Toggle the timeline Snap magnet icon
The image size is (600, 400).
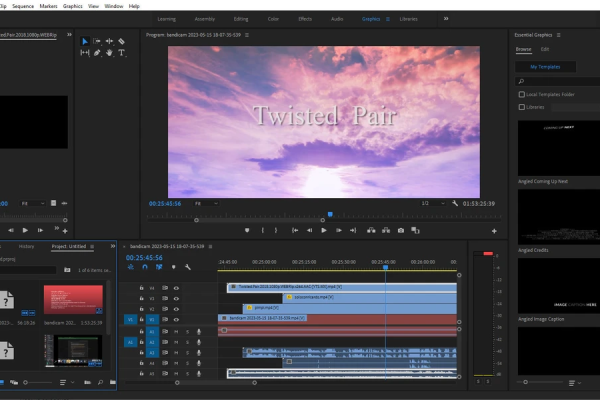(145, 267)
